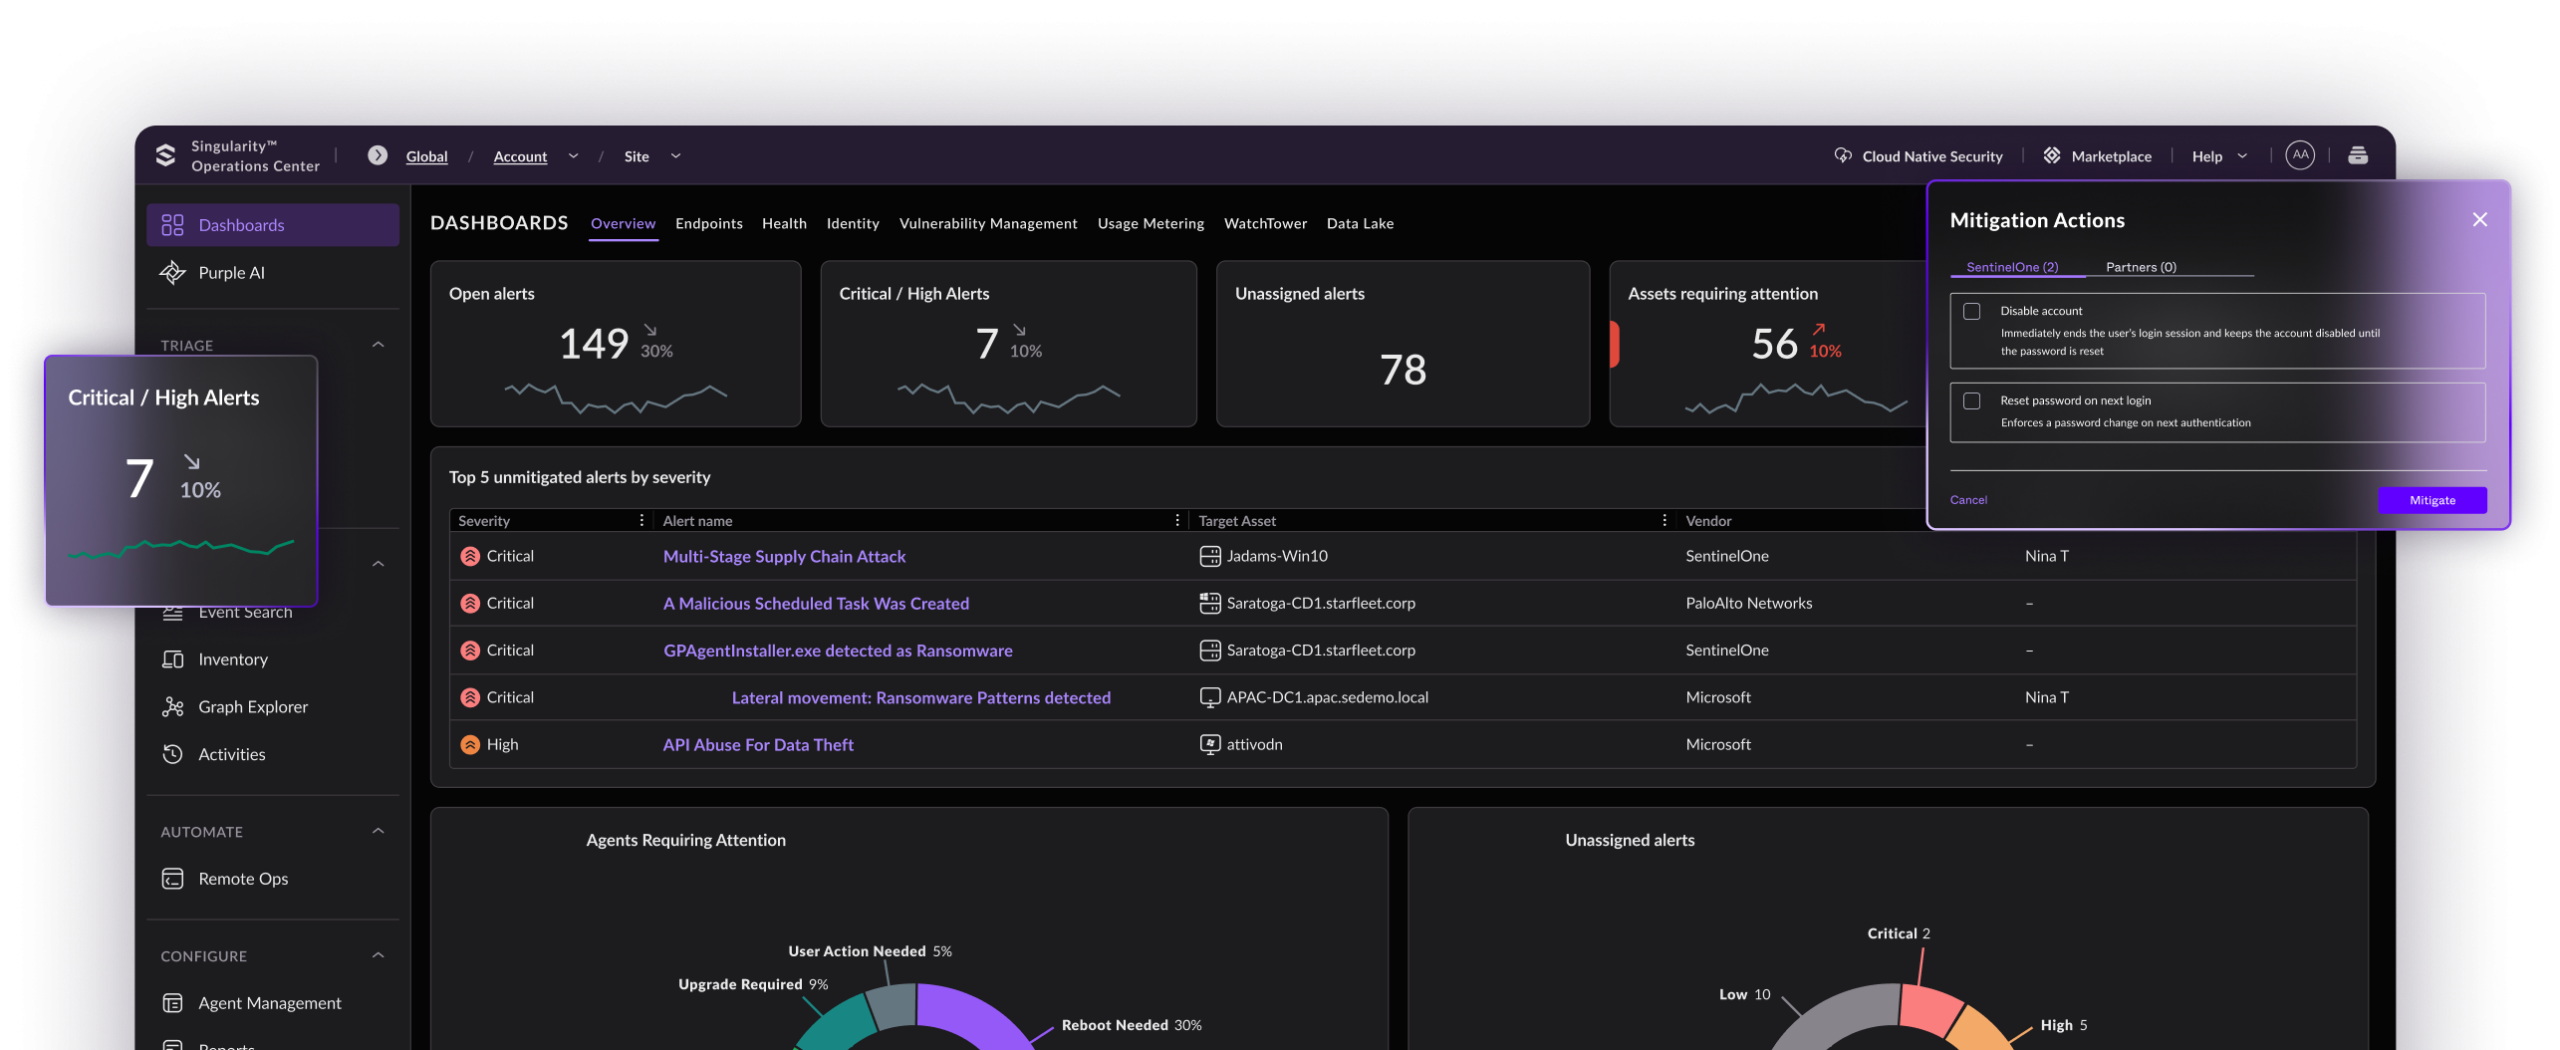This screenshot has height=1050, width=2560.
Task: Click the Marketplace diamond icon
Action: click(2051, 155)
